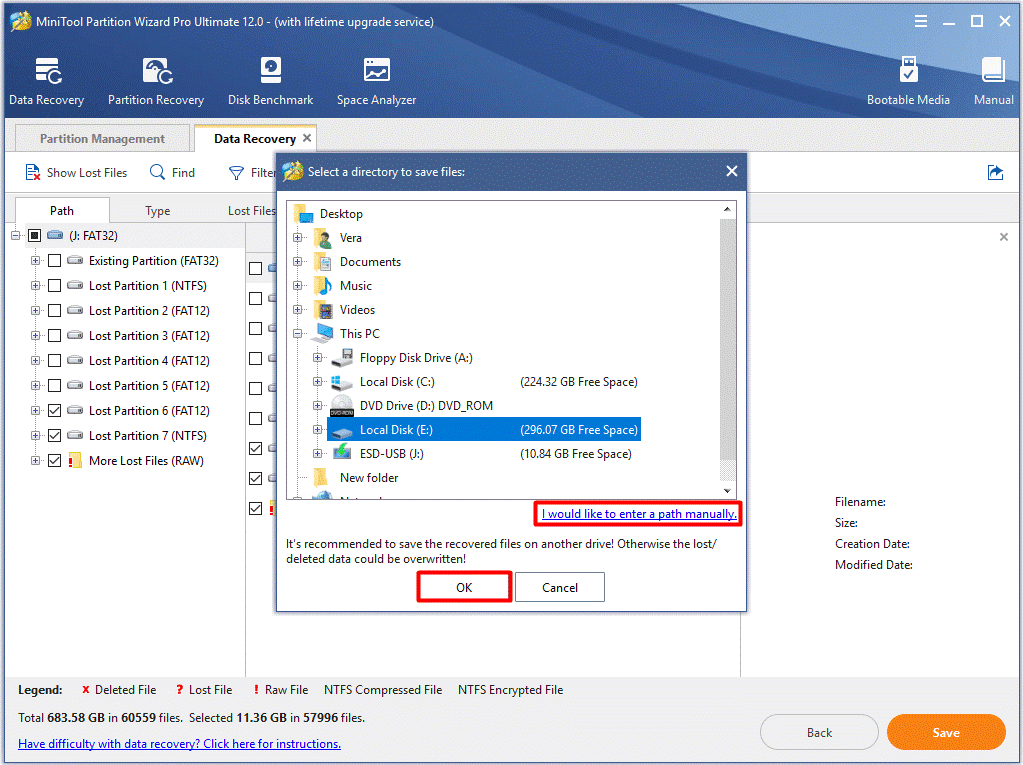Expand Lost Partition 1 (NTFS) node
1023x765 pixels.
35,286
